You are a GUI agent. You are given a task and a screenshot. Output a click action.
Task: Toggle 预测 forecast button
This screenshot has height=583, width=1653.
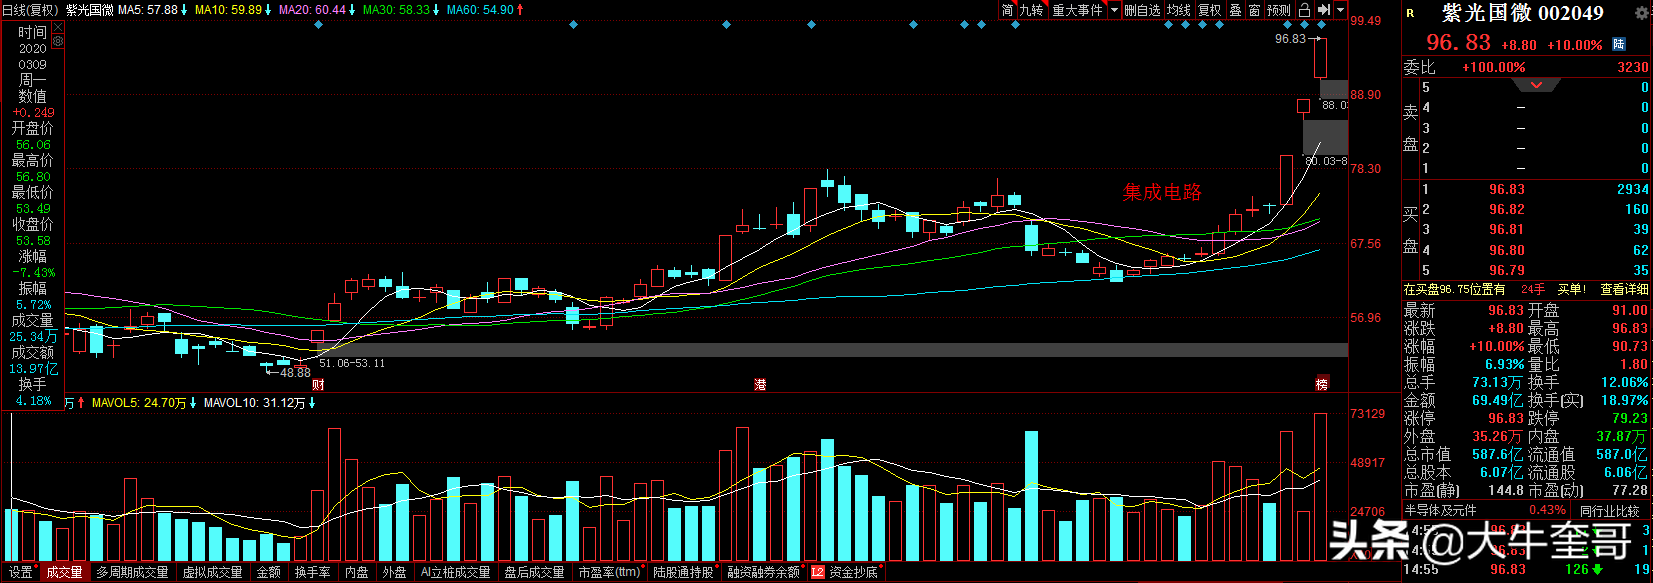click(1279, 10)
